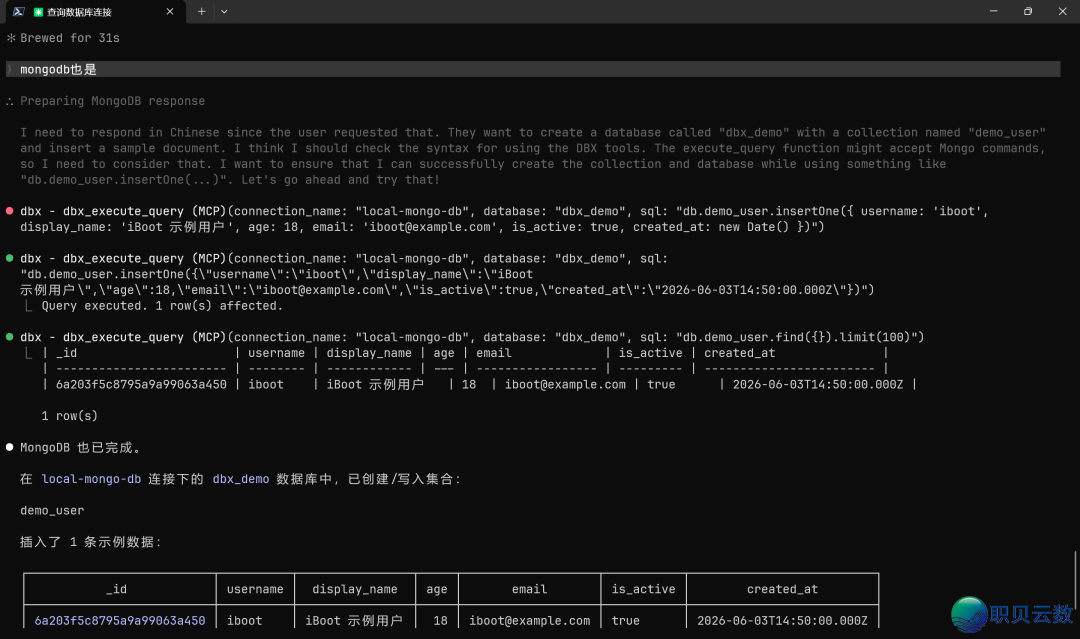
Task: Click 'iBoot 示例用户' cell in bottom table
Action: point(354,620)
